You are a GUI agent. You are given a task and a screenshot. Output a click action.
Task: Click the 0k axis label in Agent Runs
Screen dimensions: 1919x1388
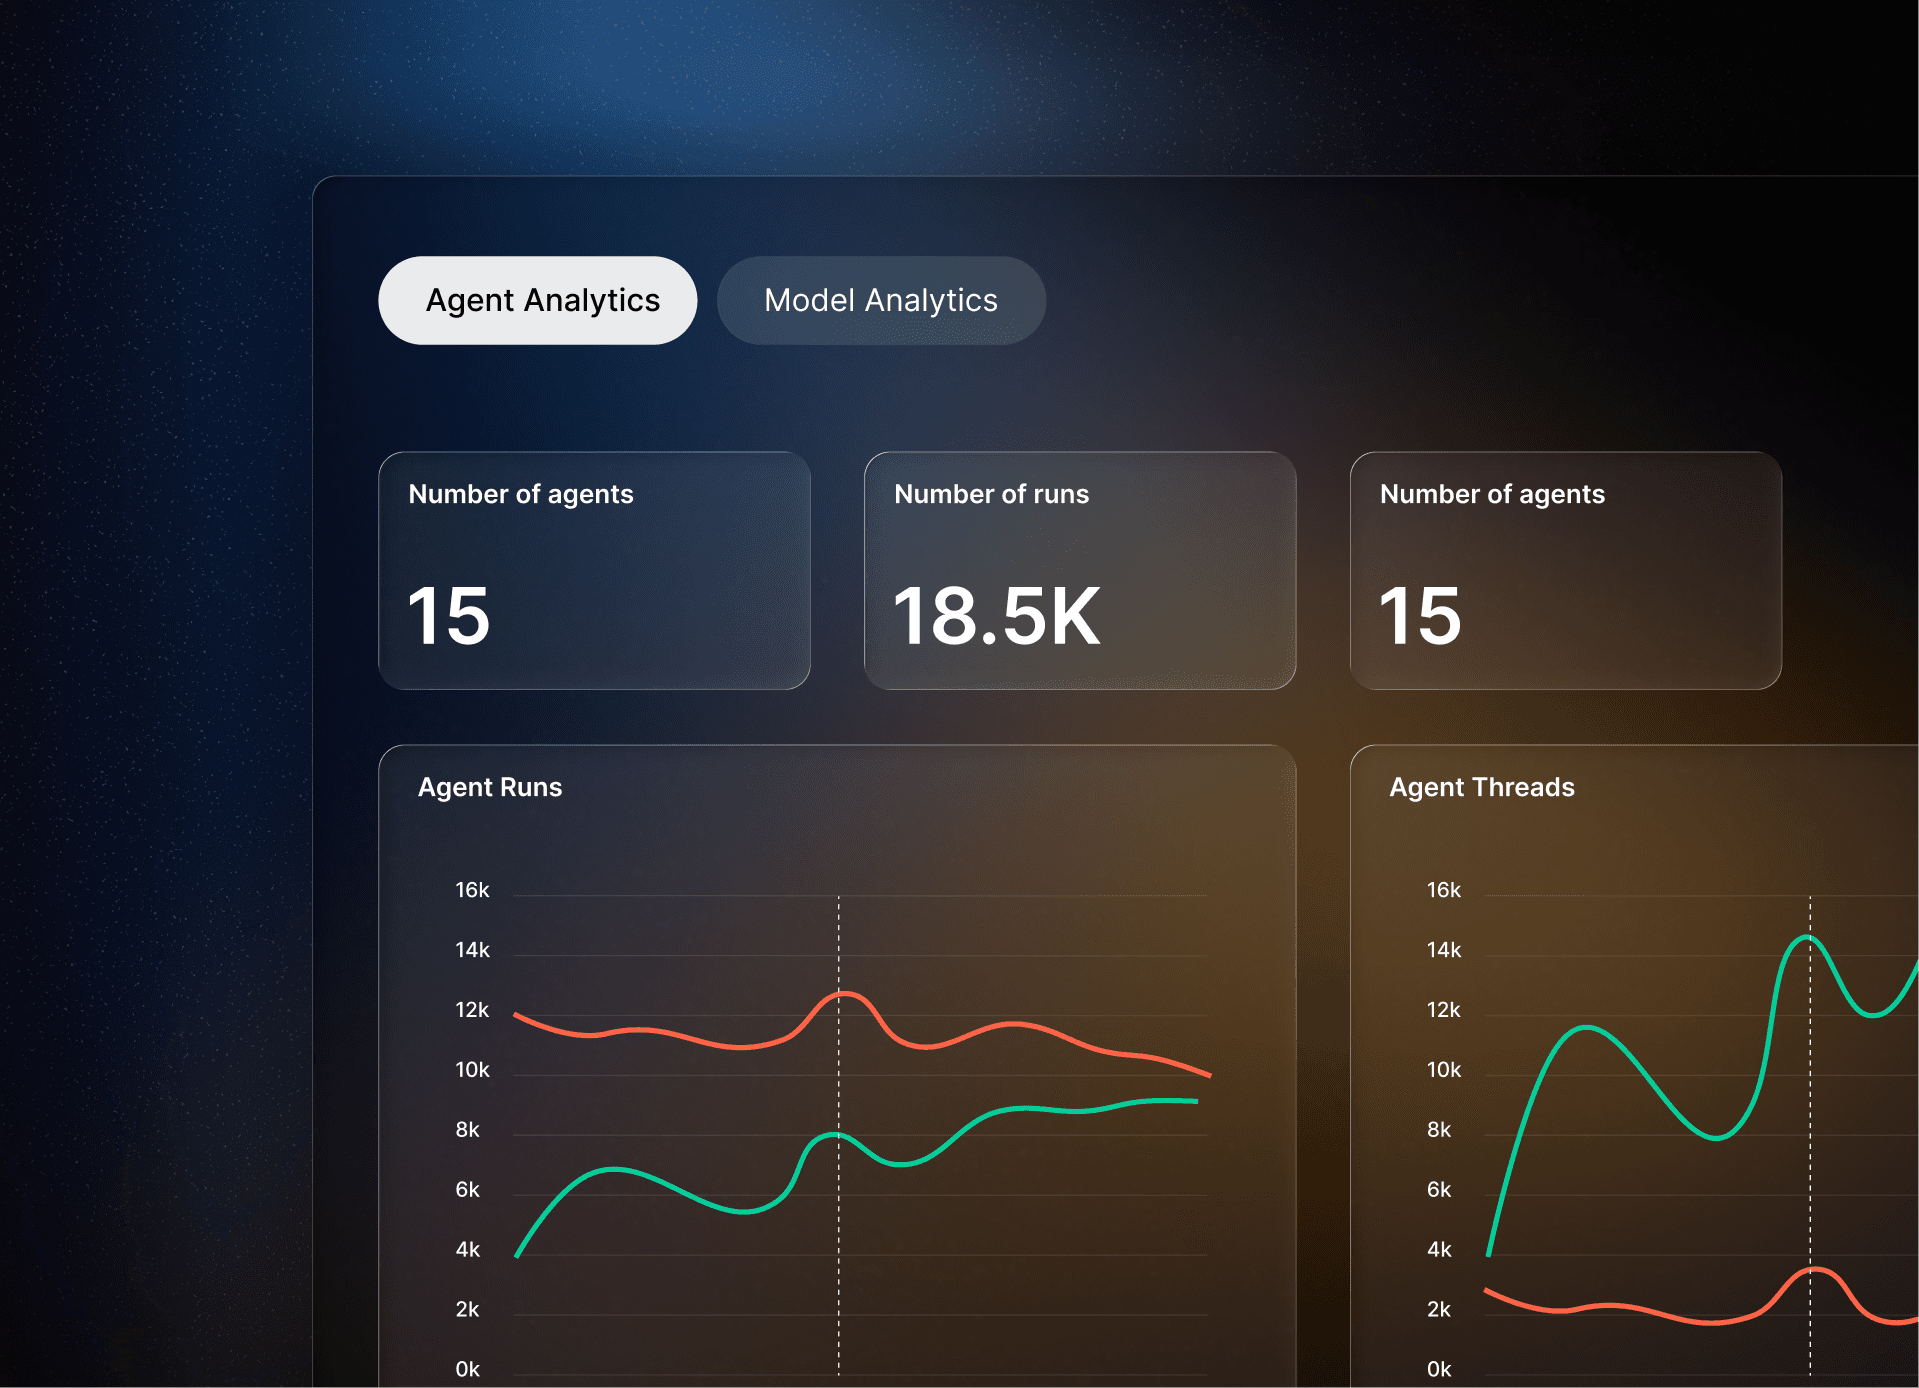467,1369
